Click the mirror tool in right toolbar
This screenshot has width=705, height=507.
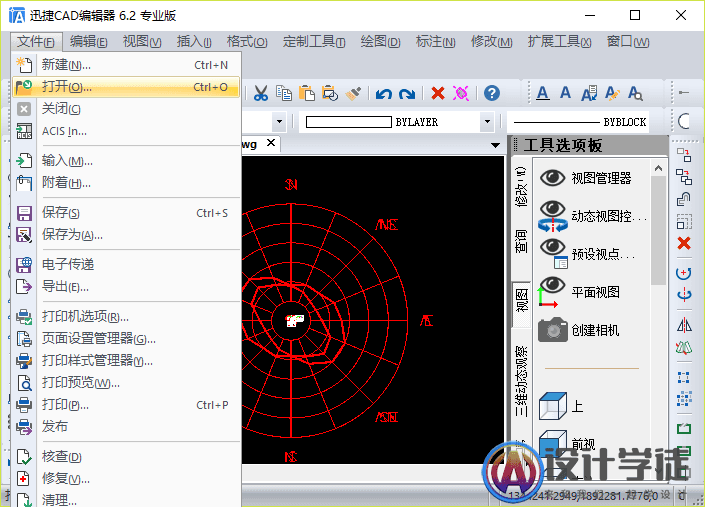point(684,325)
